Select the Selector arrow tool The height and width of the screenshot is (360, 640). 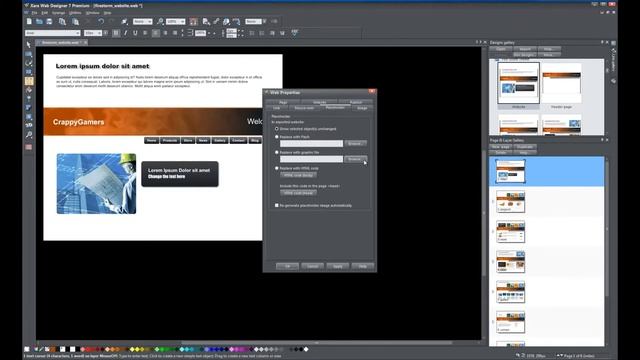[29, 44]
